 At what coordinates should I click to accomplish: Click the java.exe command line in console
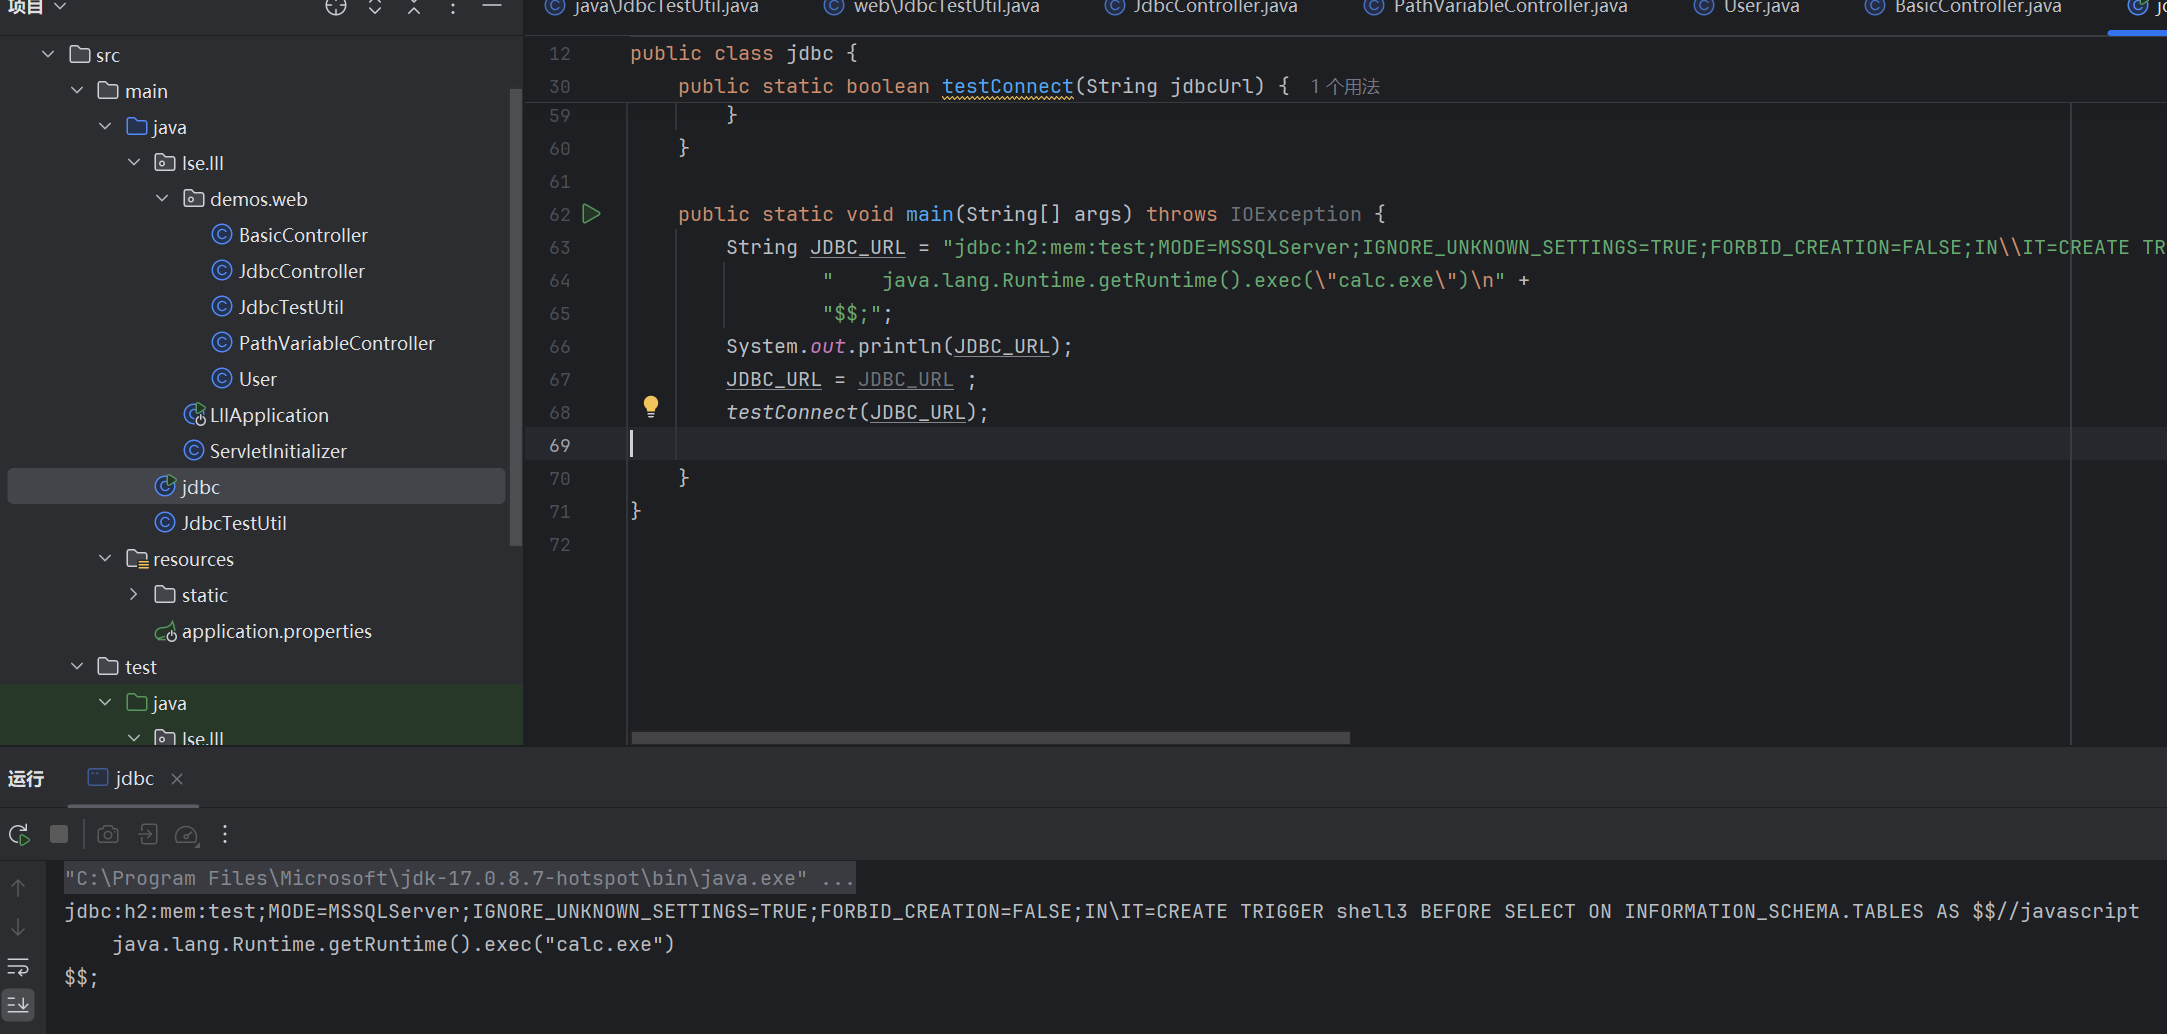(x=459, y=878)
